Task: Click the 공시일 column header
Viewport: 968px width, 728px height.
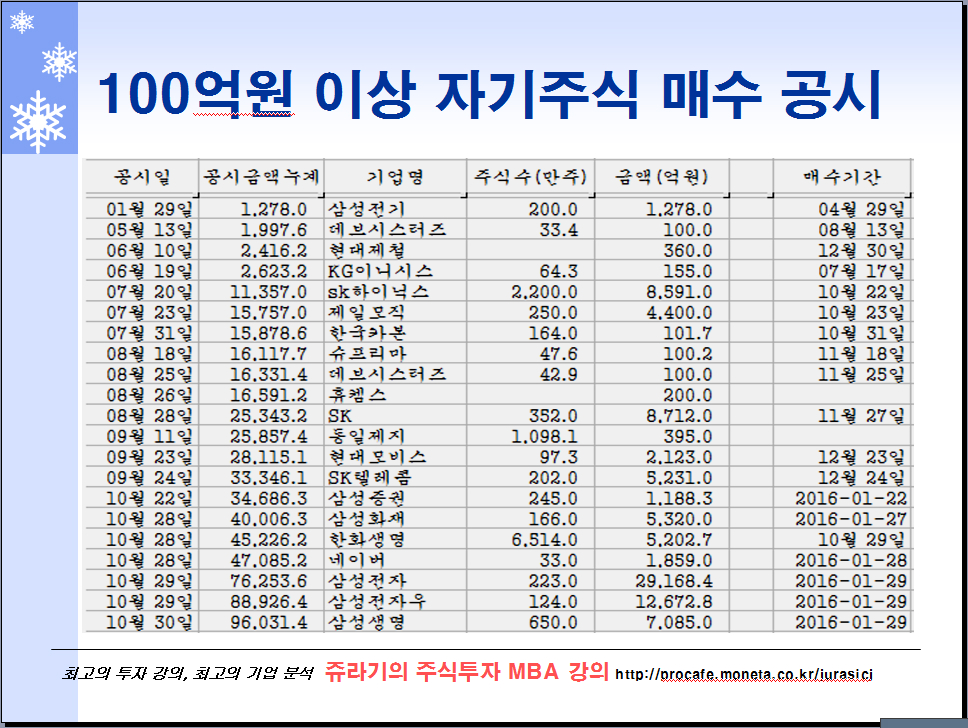Action: [140, 177]
